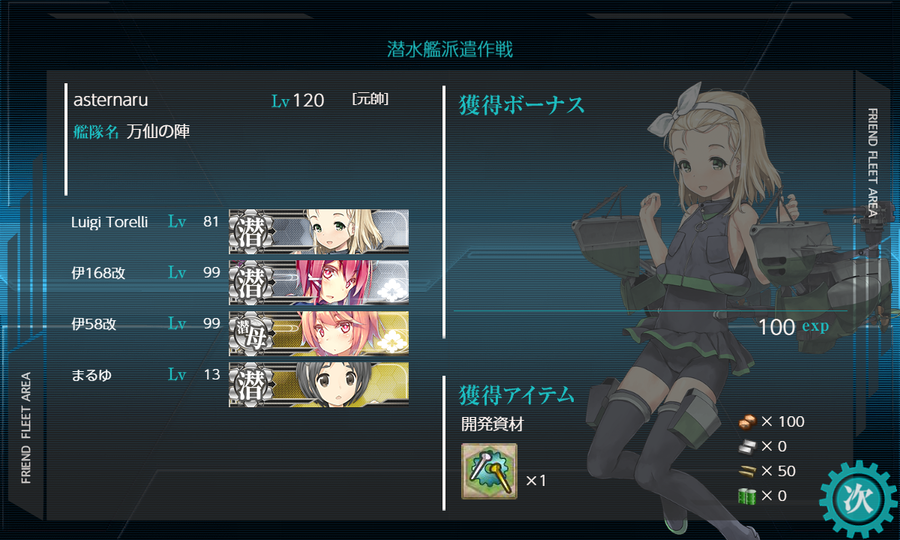Click the 潜 submarine badge on Luigi Torelli
This screenshot has width=900, height=540.
coord(251,232)
